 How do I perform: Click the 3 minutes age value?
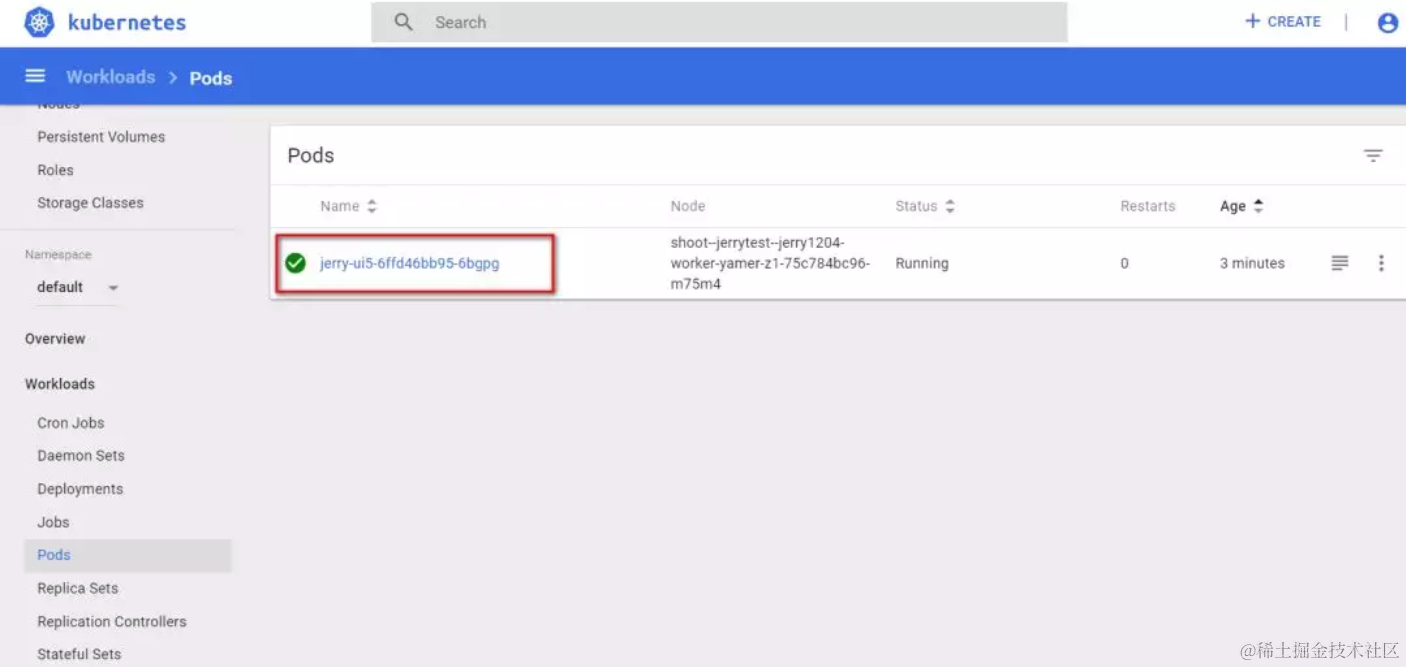click(x=1252, y=263)
